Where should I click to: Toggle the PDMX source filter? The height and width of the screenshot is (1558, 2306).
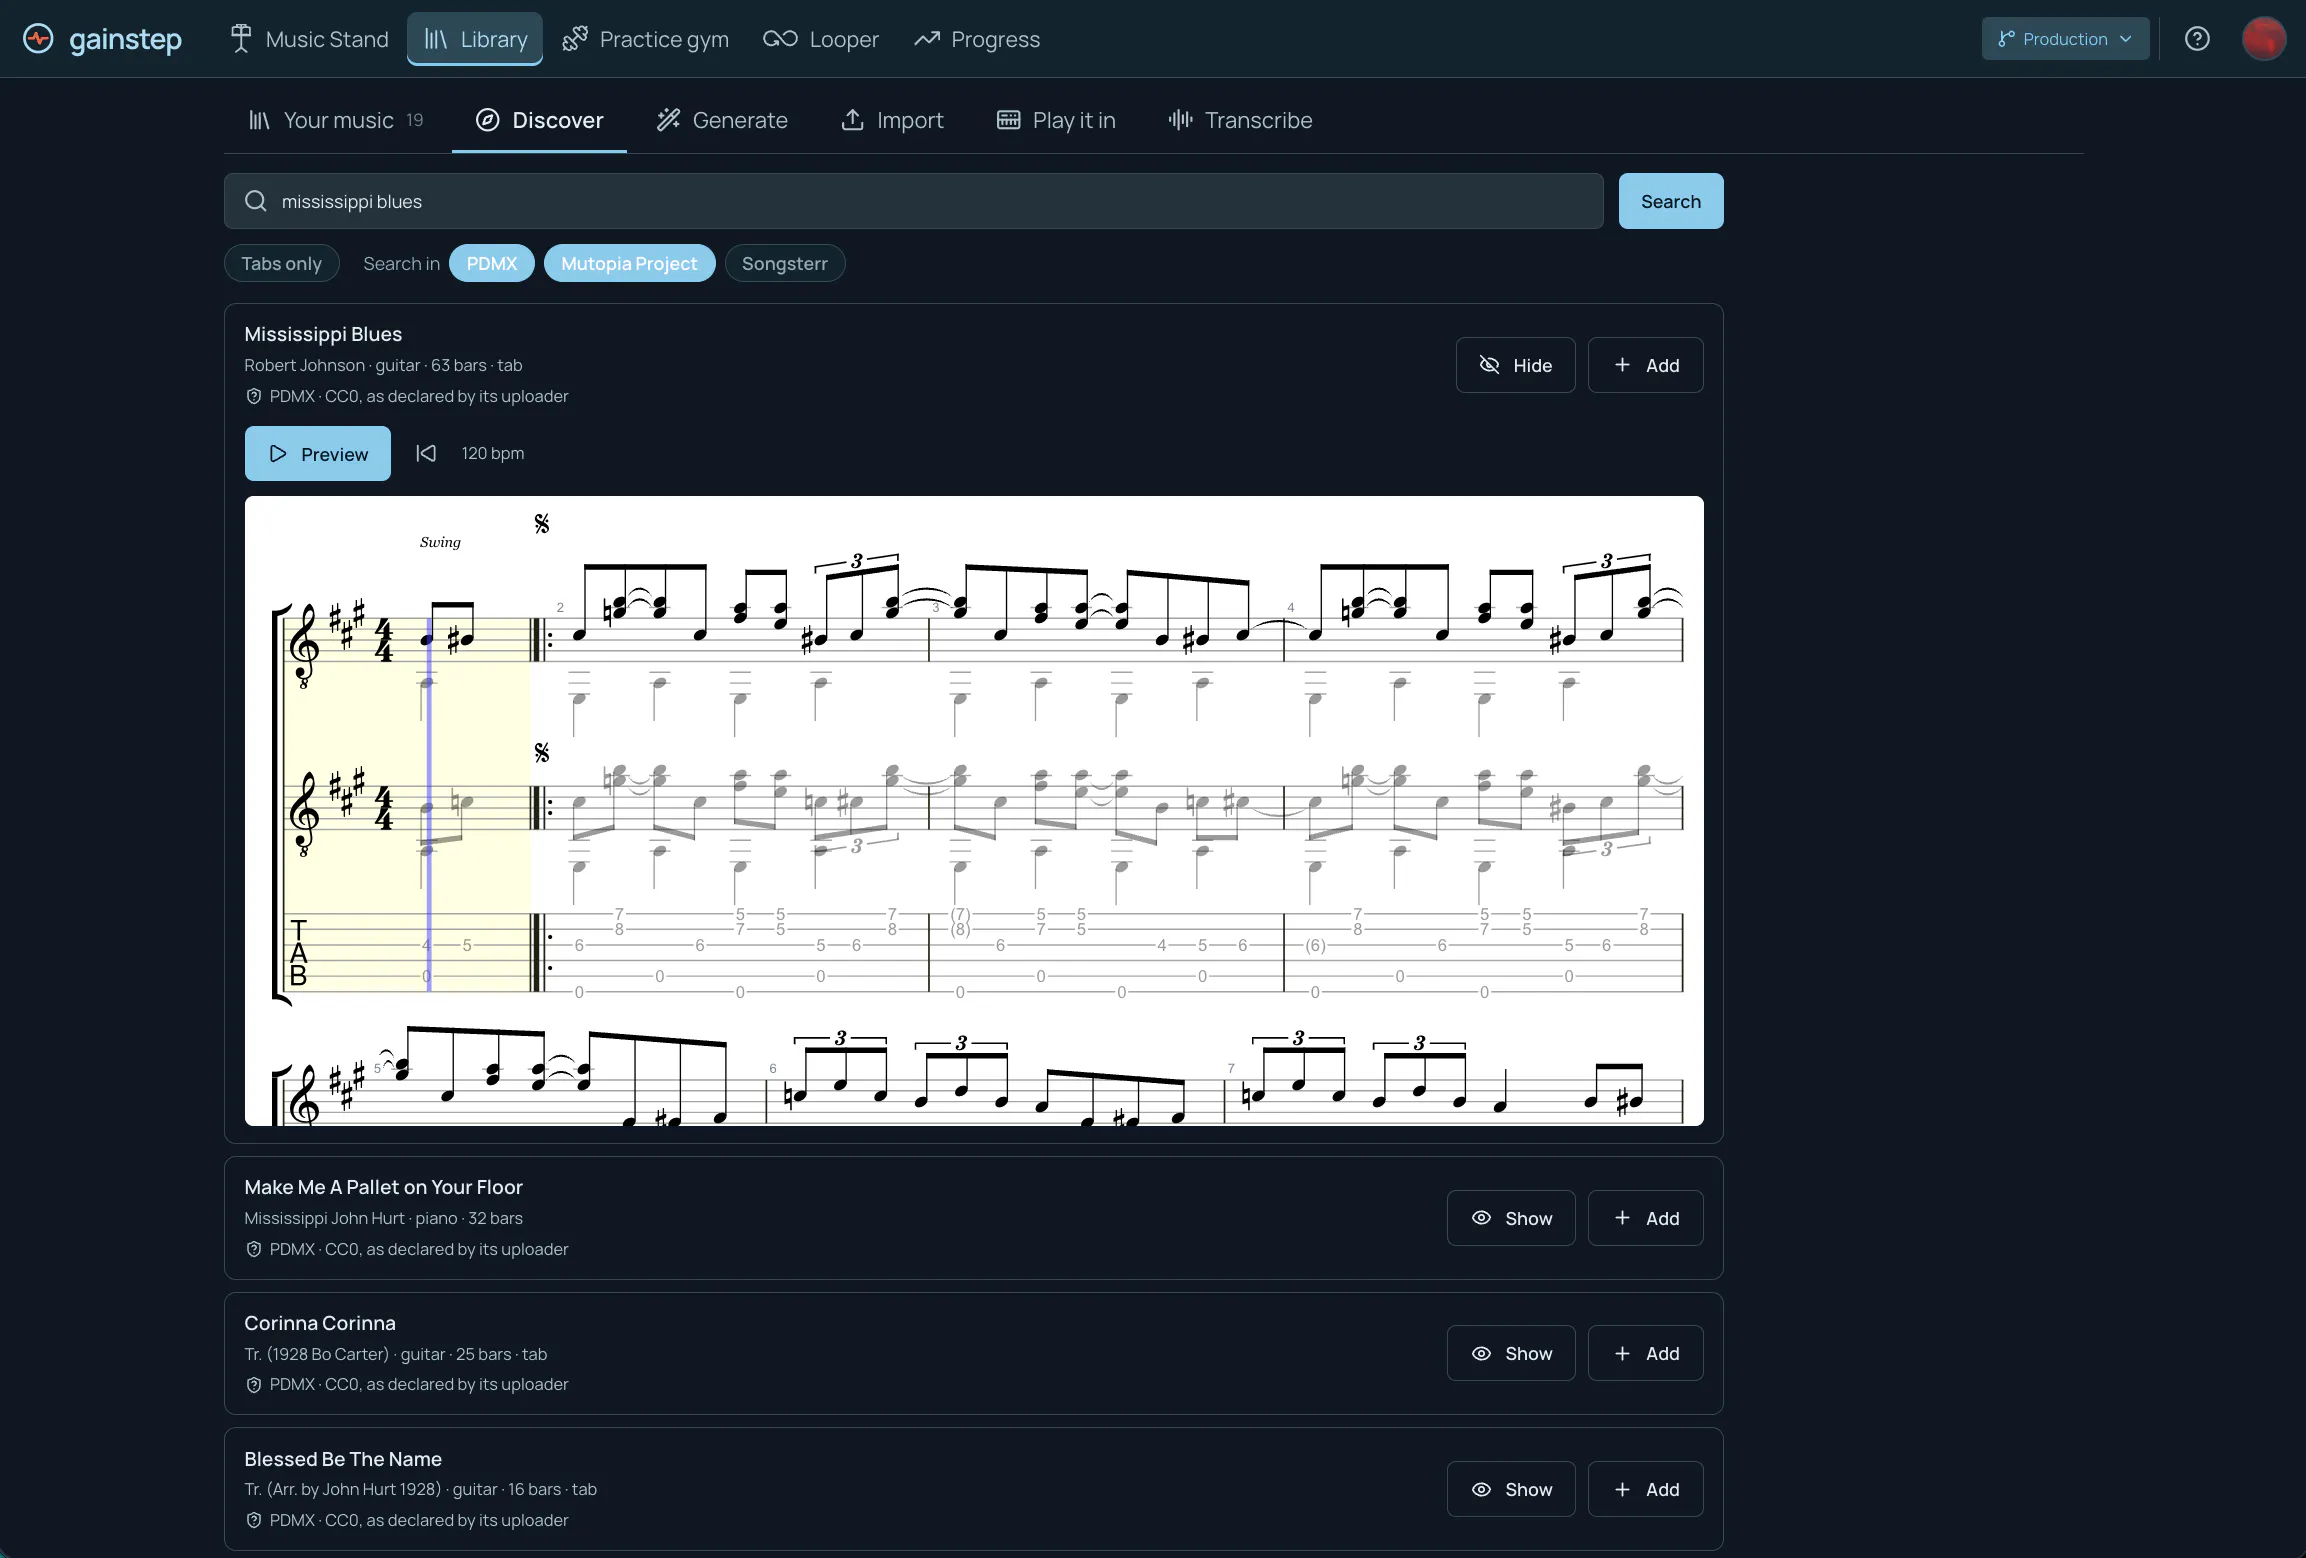492,263
